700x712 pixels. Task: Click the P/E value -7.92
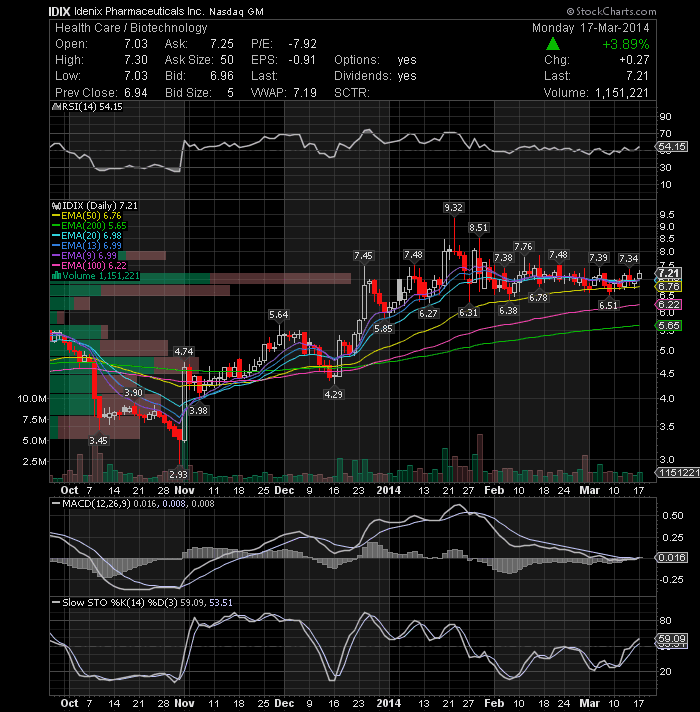click(302, 44)
